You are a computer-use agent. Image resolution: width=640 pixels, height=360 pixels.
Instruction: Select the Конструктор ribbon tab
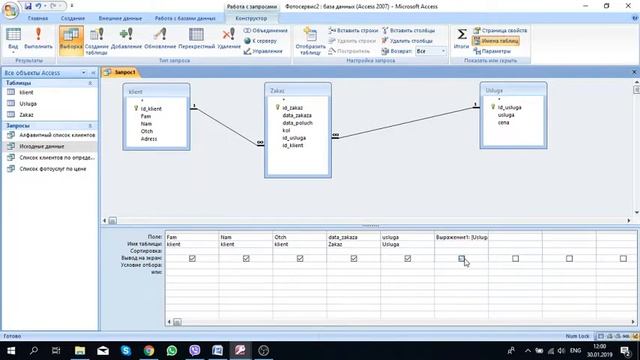pyautogui.click(x=251, y=18)
